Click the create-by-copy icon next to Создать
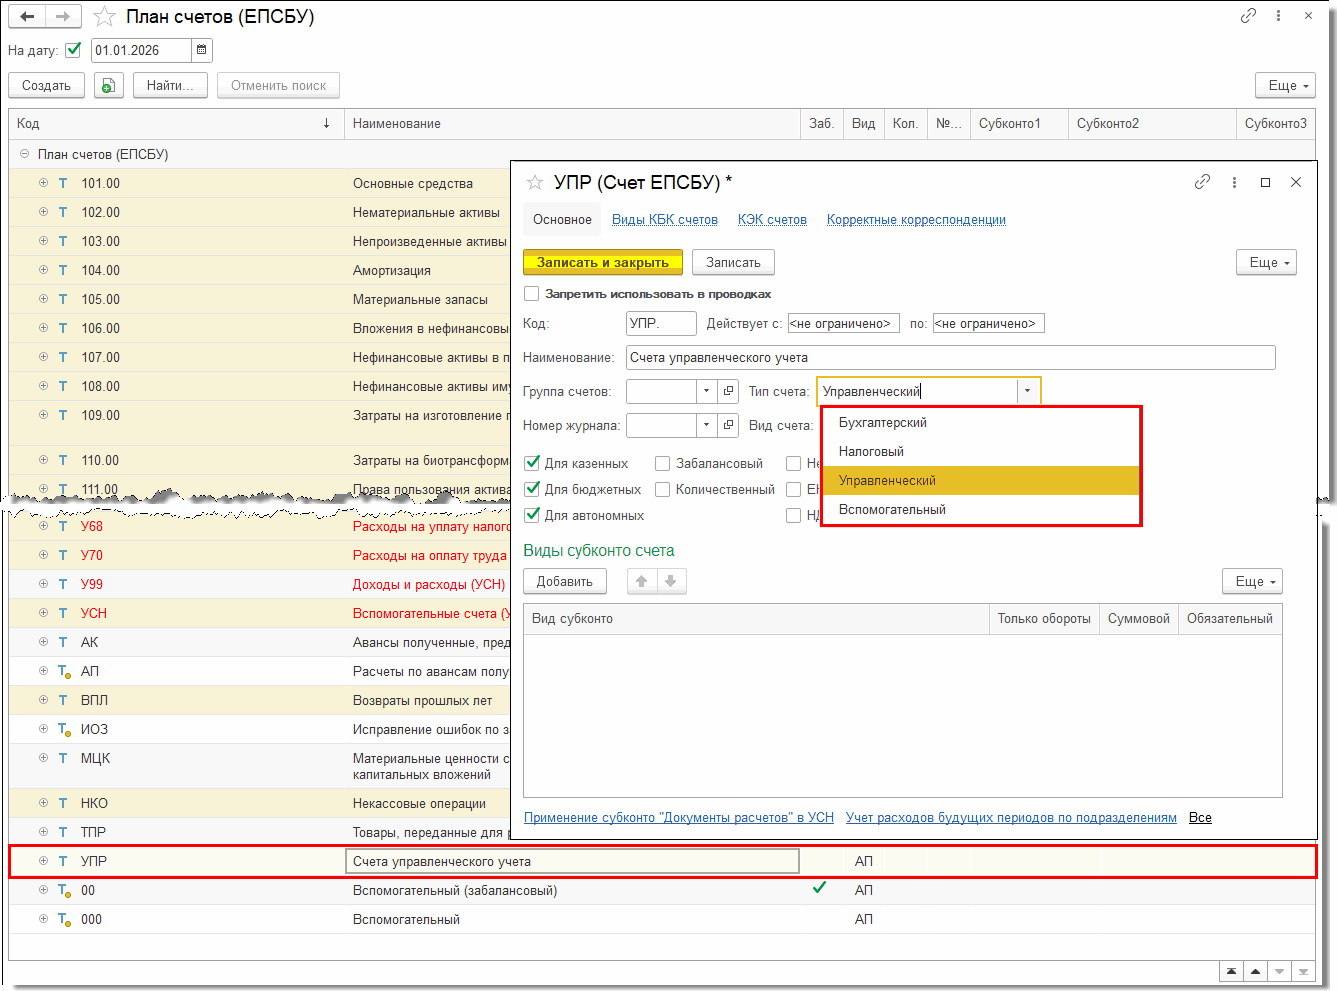Viewport: 1337px width, 991px height. tap(108, 86)
